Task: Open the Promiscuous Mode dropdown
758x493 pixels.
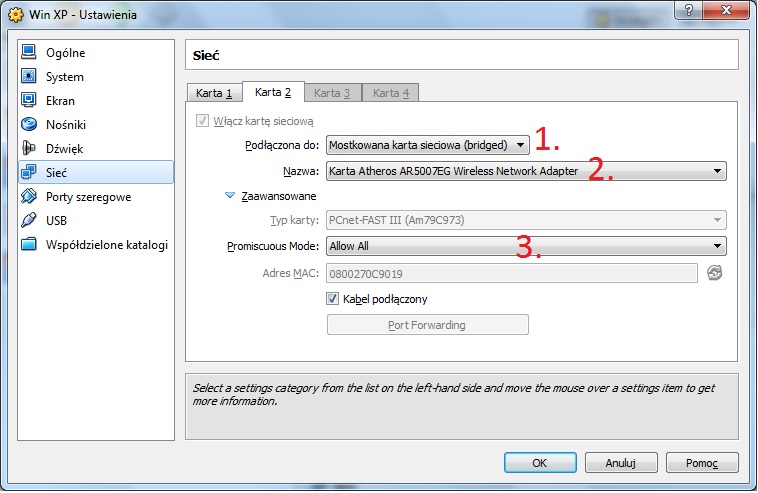Action: pyautogui.click(x=526, y=245)
